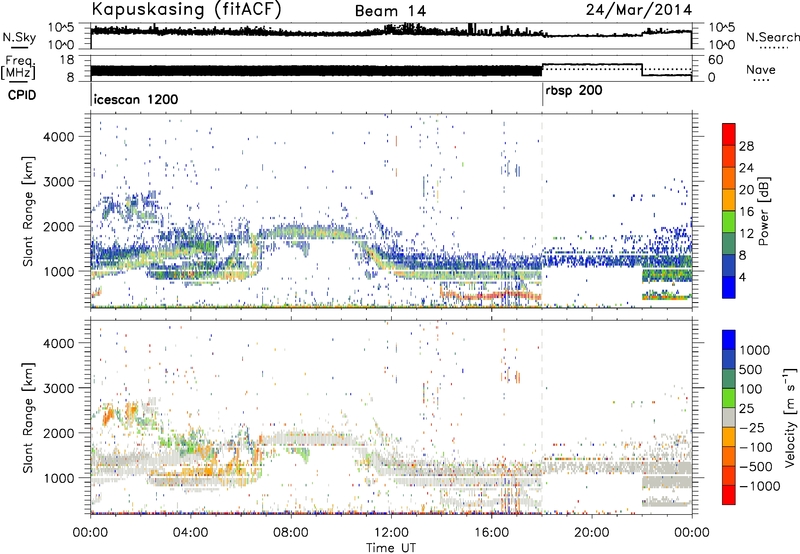800x554 pixels.
Task: Click the 'Nave' legend label
Action: coord(761,70)
